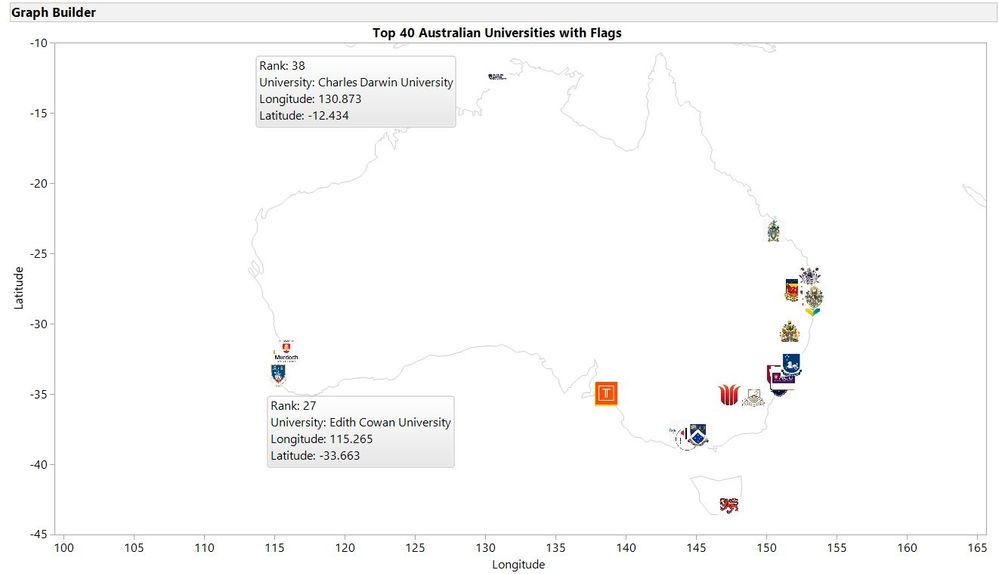Click the 150 tick on longitude axis
Viewport: 999px width, 574px height.
click(x=766, y=548)
